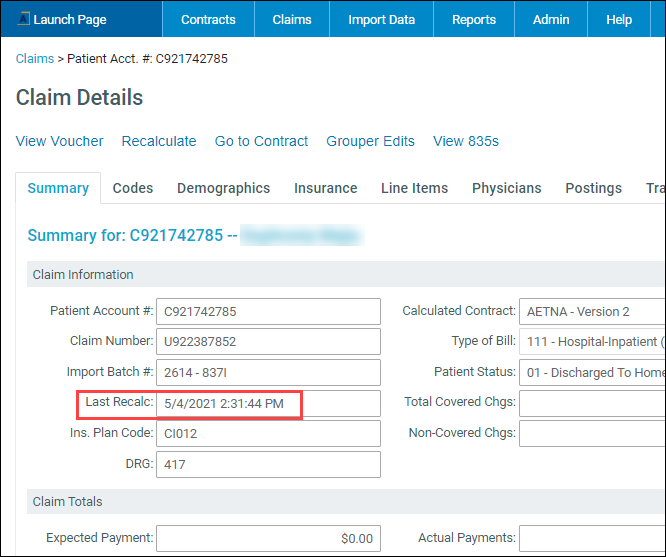Select the Summary tab
Viewport: 666px width, 557px height.
point(58,188)
